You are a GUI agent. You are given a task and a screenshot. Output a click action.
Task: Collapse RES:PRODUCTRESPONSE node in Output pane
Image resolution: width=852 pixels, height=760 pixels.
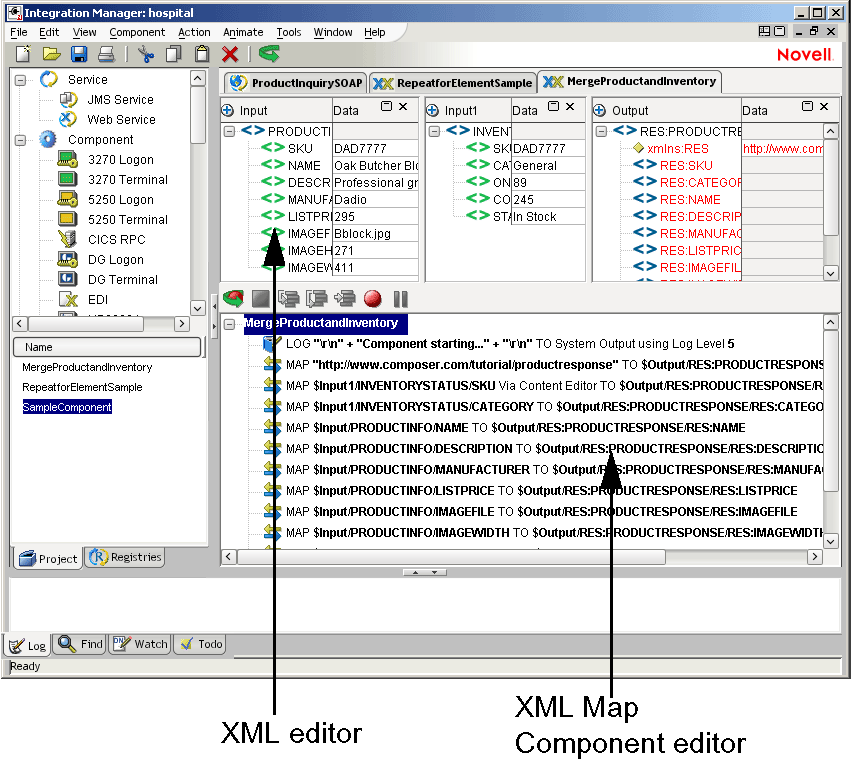pyautogui.click(x=601, y=131)
